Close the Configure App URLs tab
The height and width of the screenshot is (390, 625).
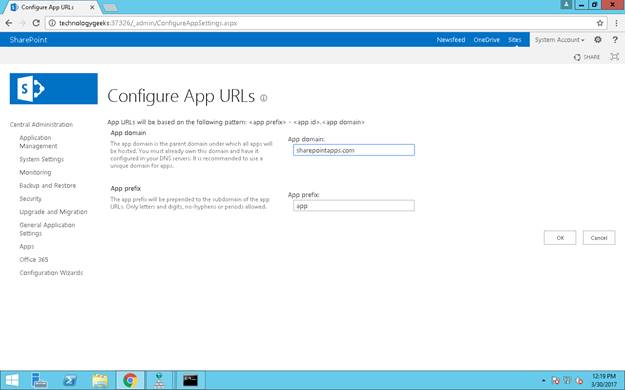tap(92, 7)
